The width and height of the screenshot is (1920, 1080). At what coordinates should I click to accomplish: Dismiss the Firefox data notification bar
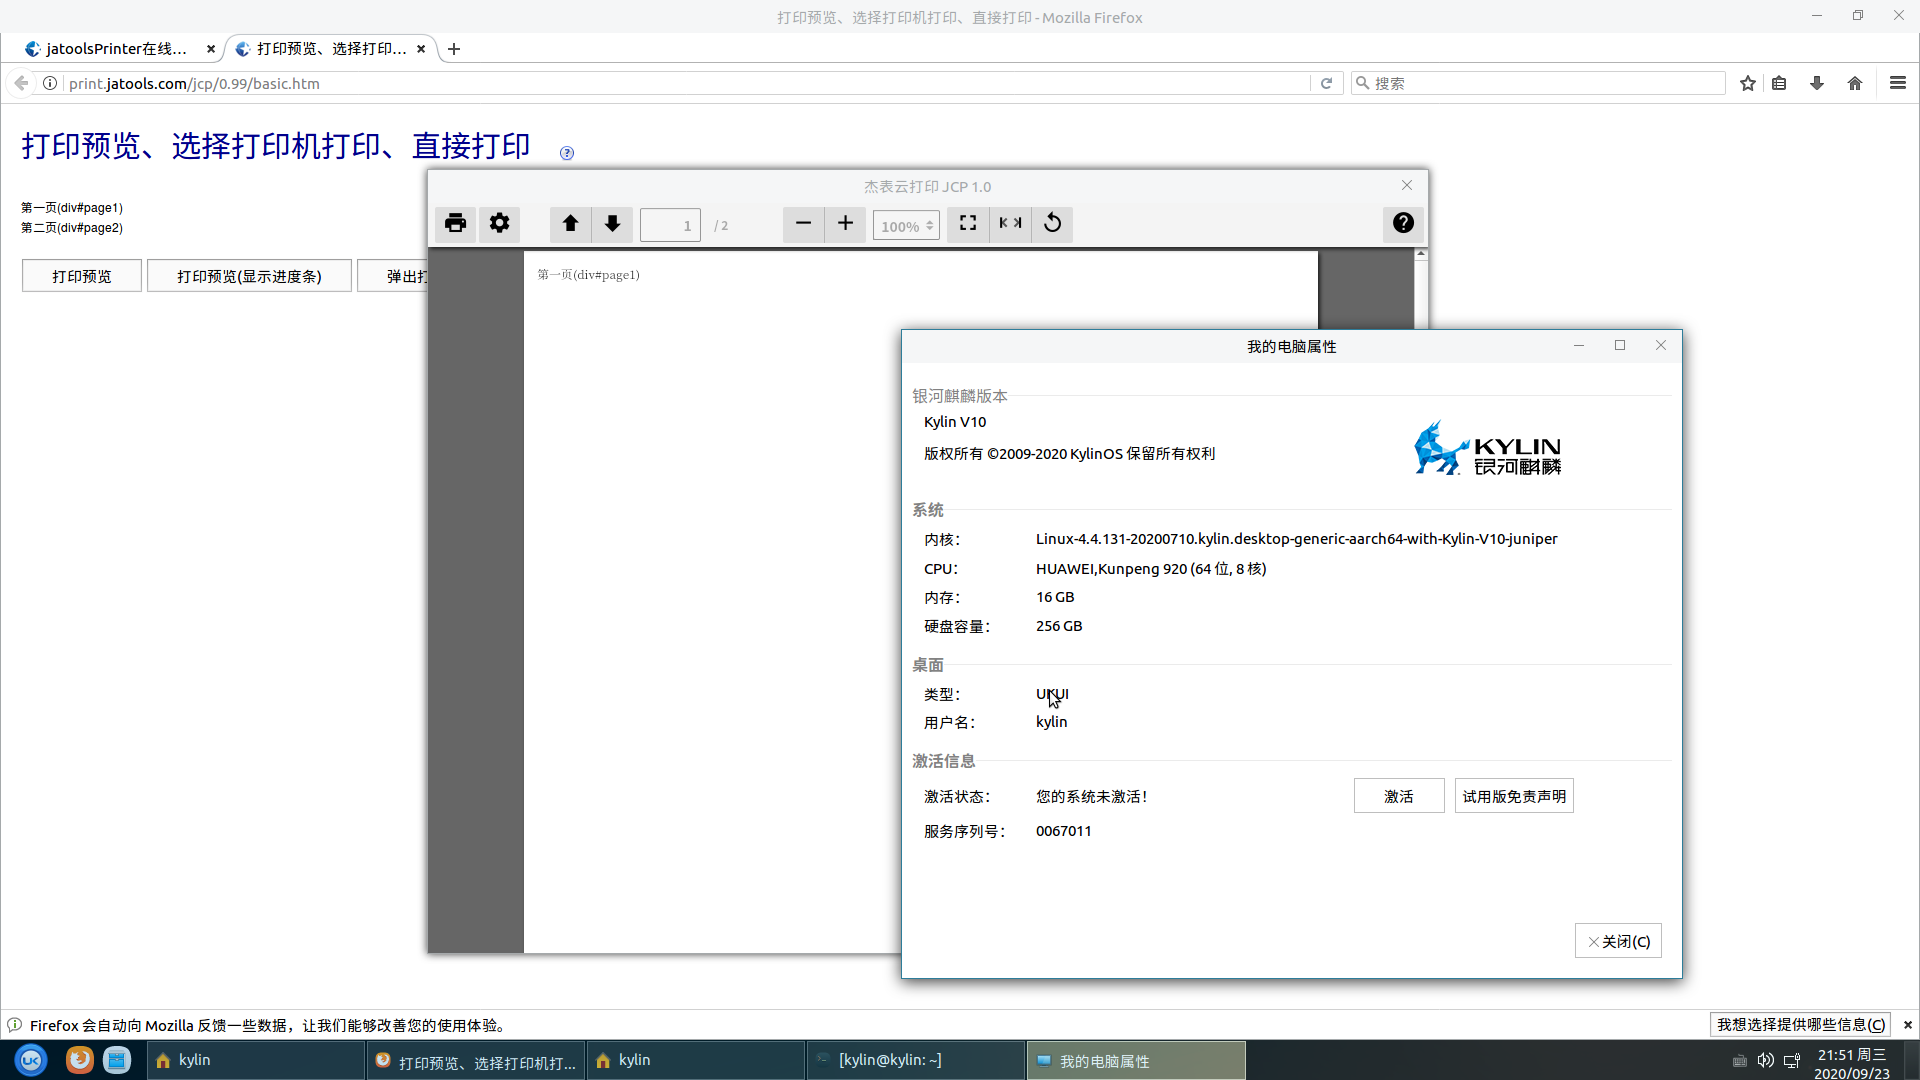point(1908,1024)
